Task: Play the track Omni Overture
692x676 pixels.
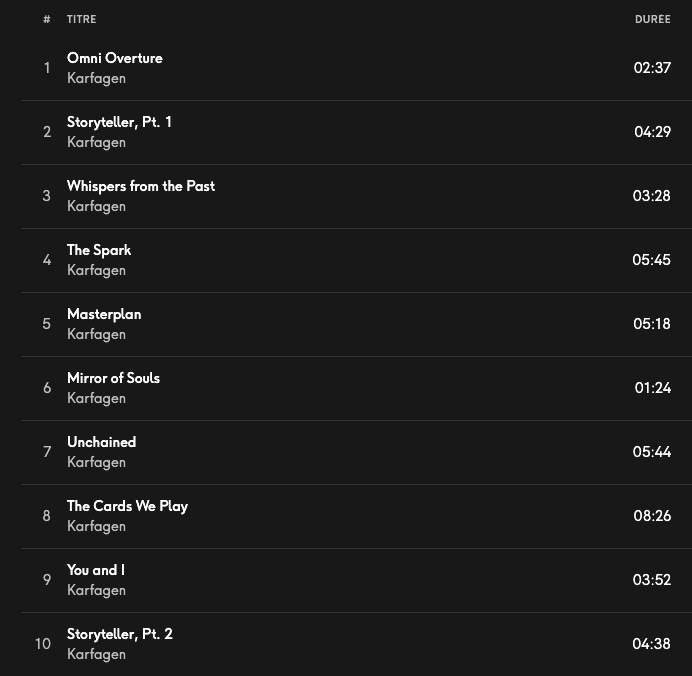Action: 114,58
